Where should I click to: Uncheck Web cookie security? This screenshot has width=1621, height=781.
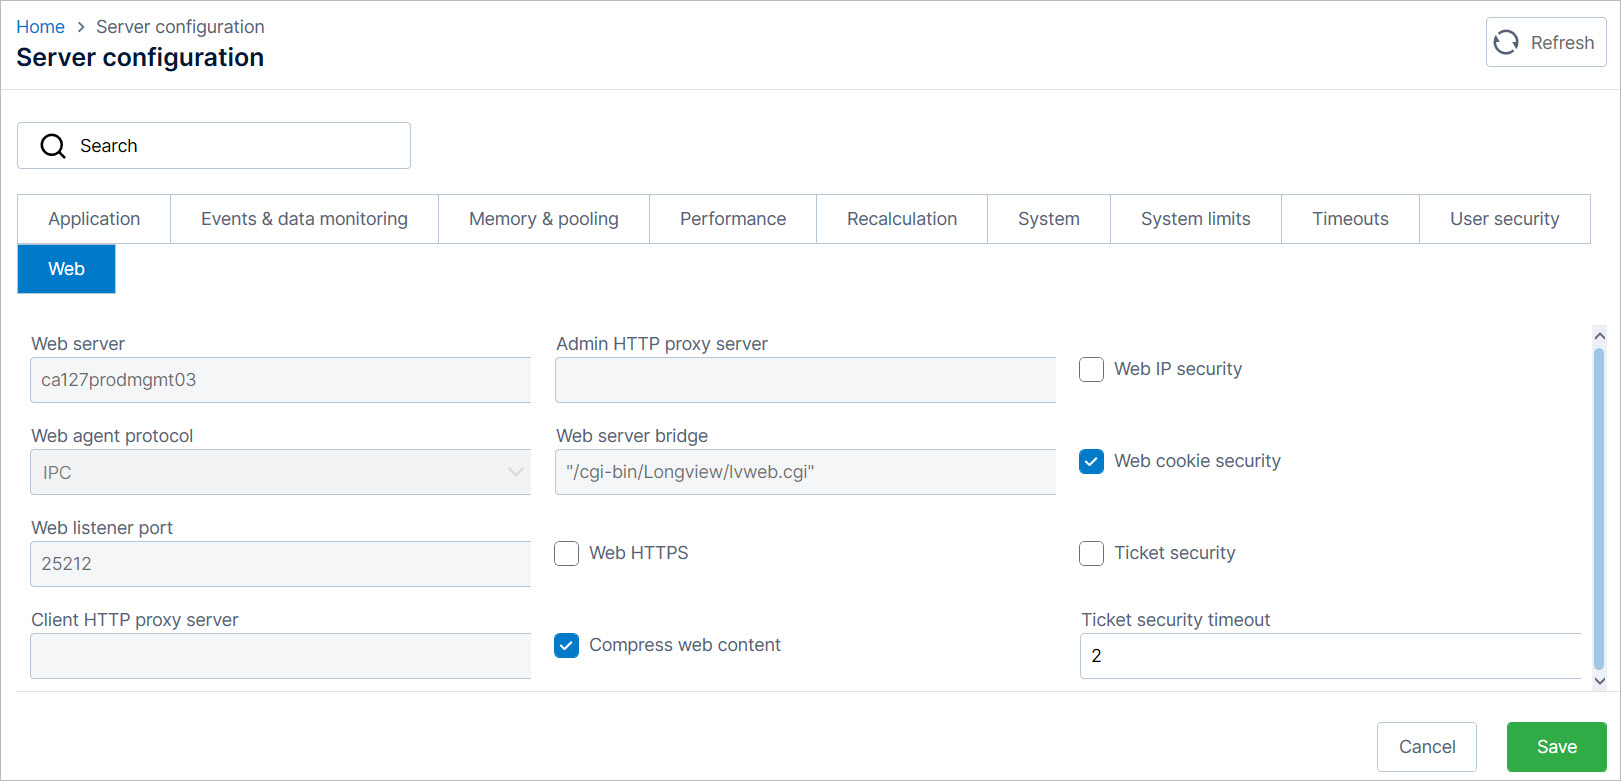coord(1092,461)
